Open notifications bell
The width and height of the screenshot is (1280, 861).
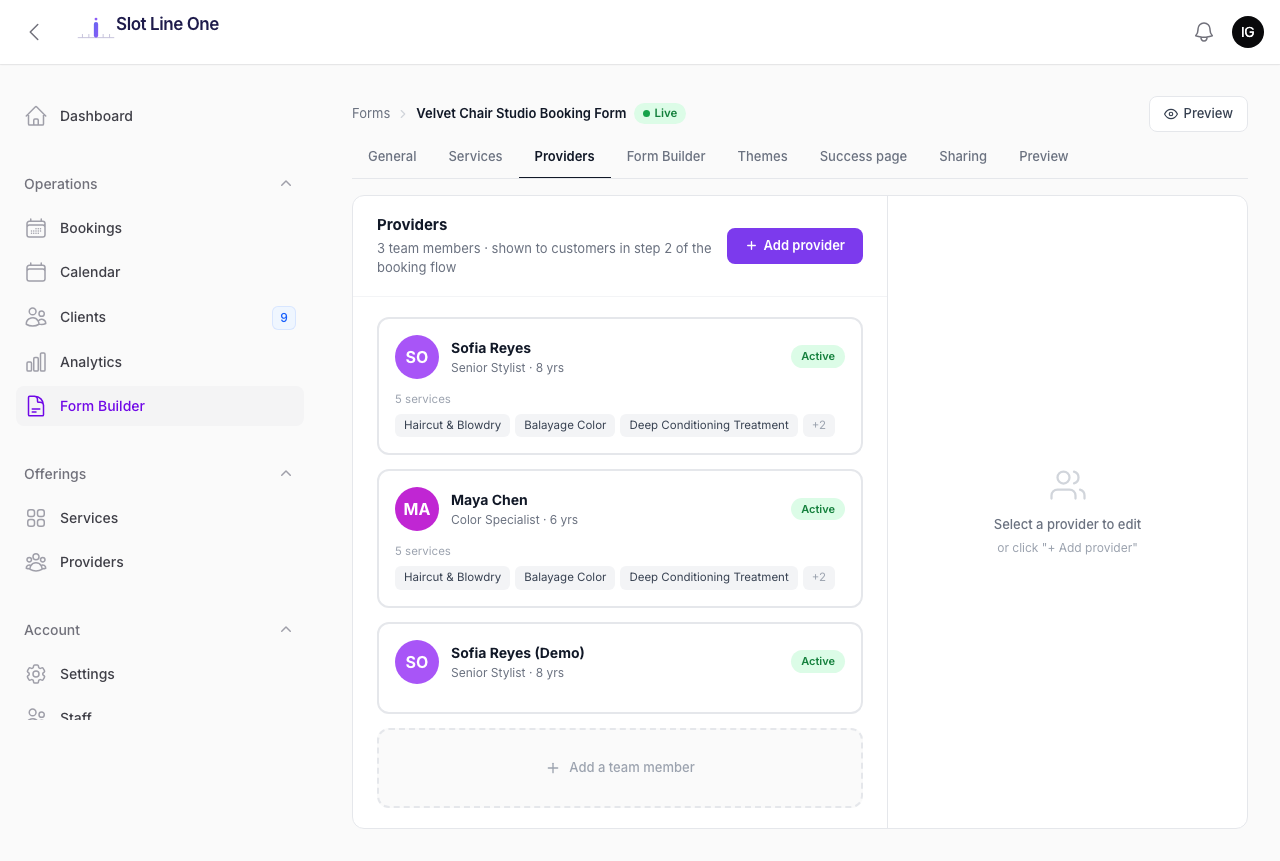click(x=1204, y=32)
